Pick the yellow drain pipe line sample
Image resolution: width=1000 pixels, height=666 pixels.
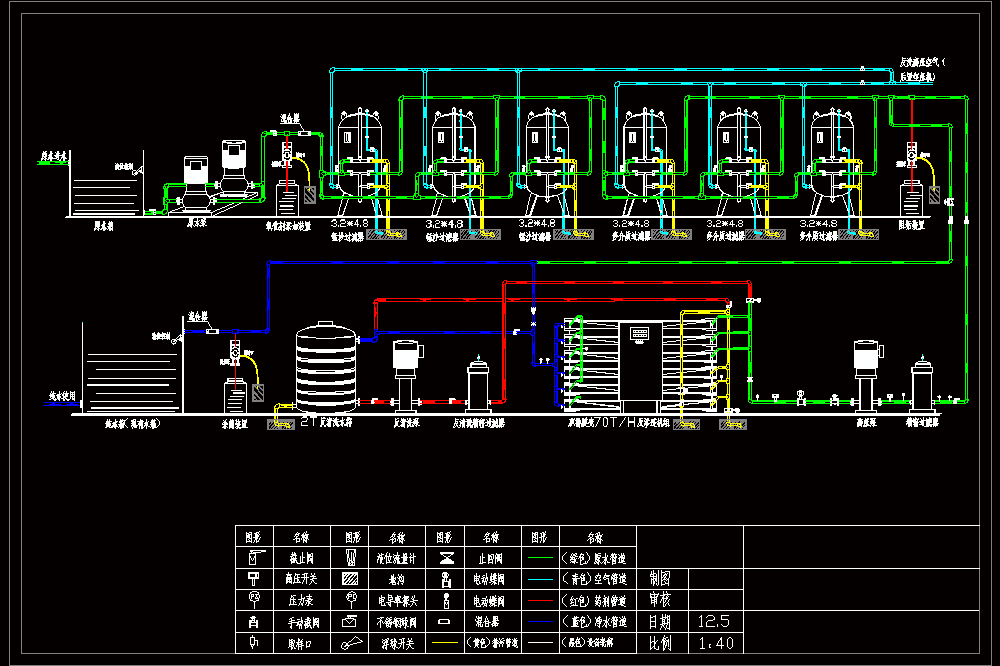445,642
